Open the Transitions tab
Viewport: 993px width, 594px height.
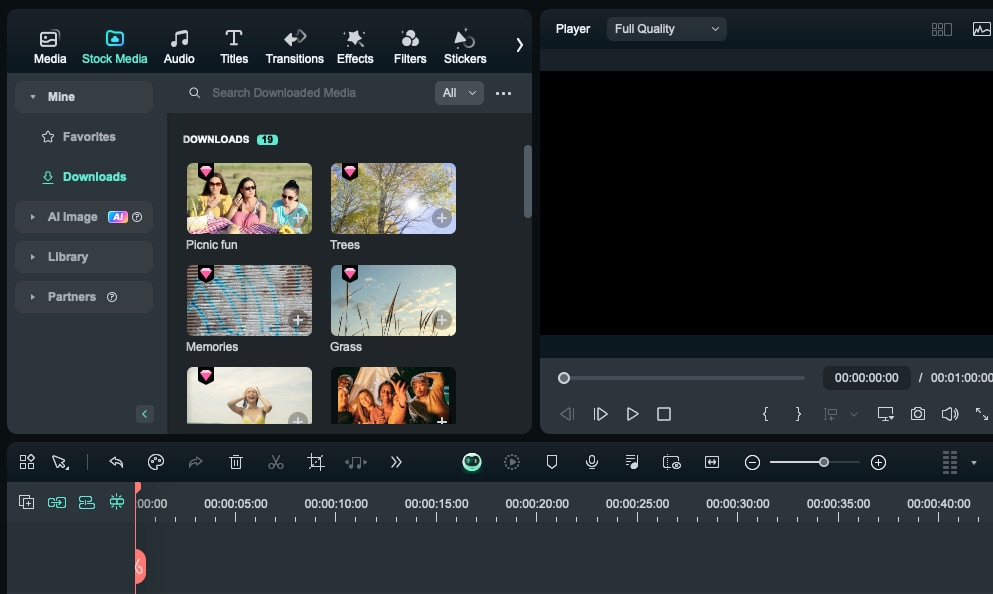[x=294, y=47]
